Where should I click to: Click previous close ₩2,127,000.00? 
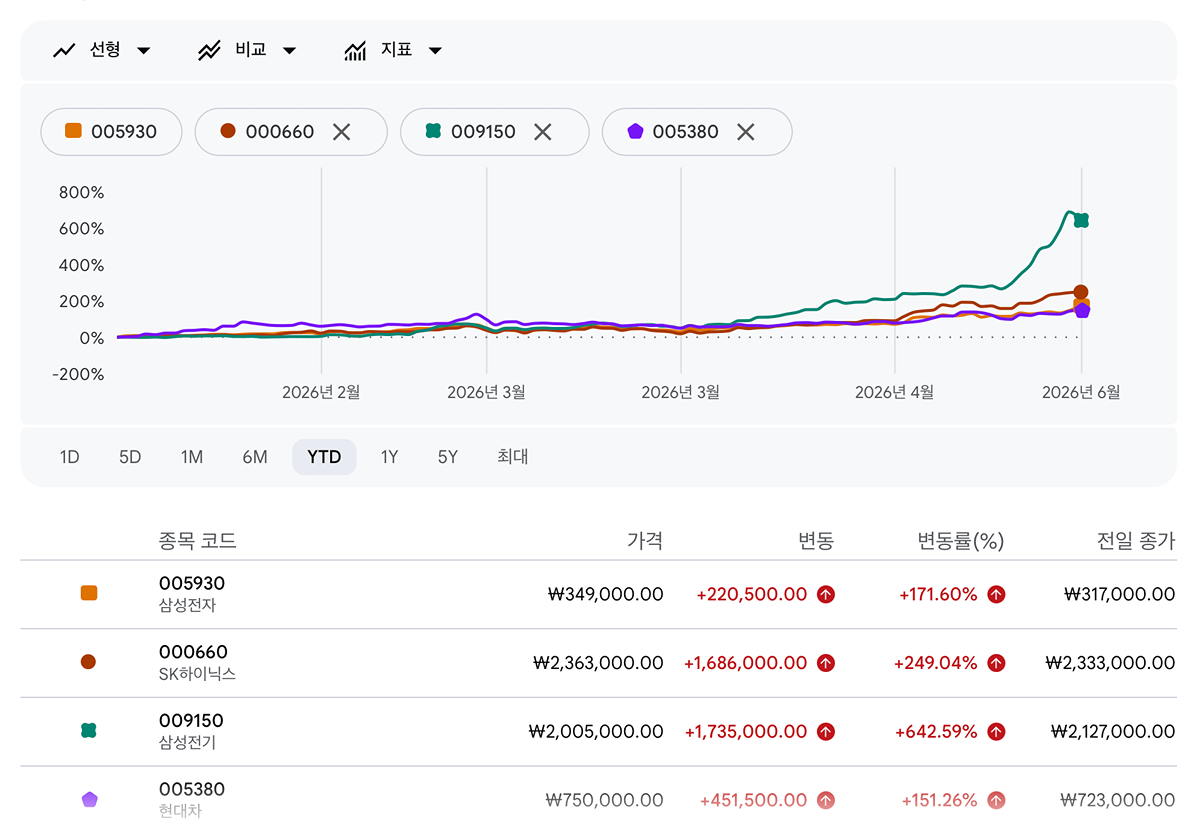coord(1113,732)
